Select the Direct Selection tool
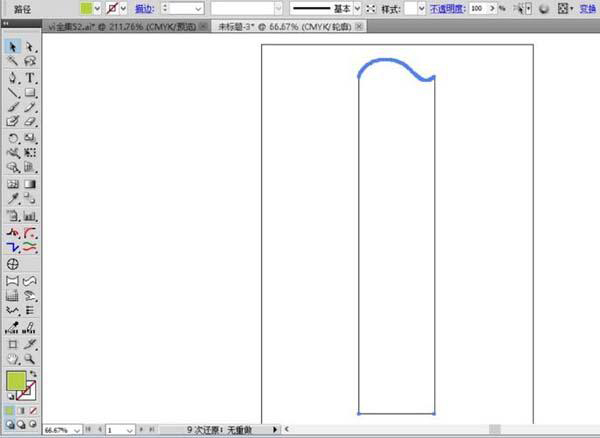The image size is (600, 438). (29, 47)
